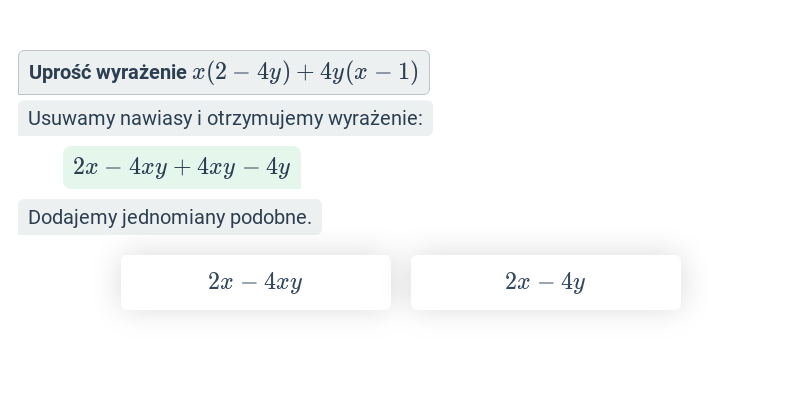Click the 'Dodajemy jednomiany podobne.' hint

[x=170, y=217]
